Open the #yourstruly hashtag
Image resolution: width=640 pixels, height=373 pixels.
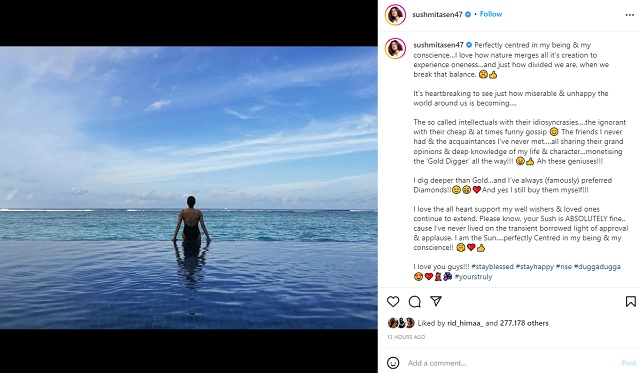[473, 277]
